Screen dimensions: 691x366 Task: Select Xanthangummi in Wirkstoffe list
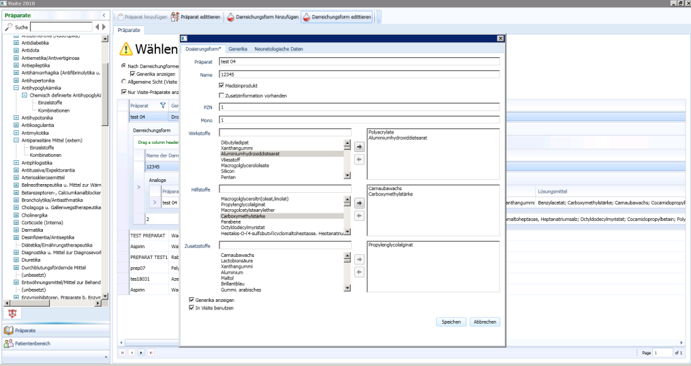click(x=237, y=148)
